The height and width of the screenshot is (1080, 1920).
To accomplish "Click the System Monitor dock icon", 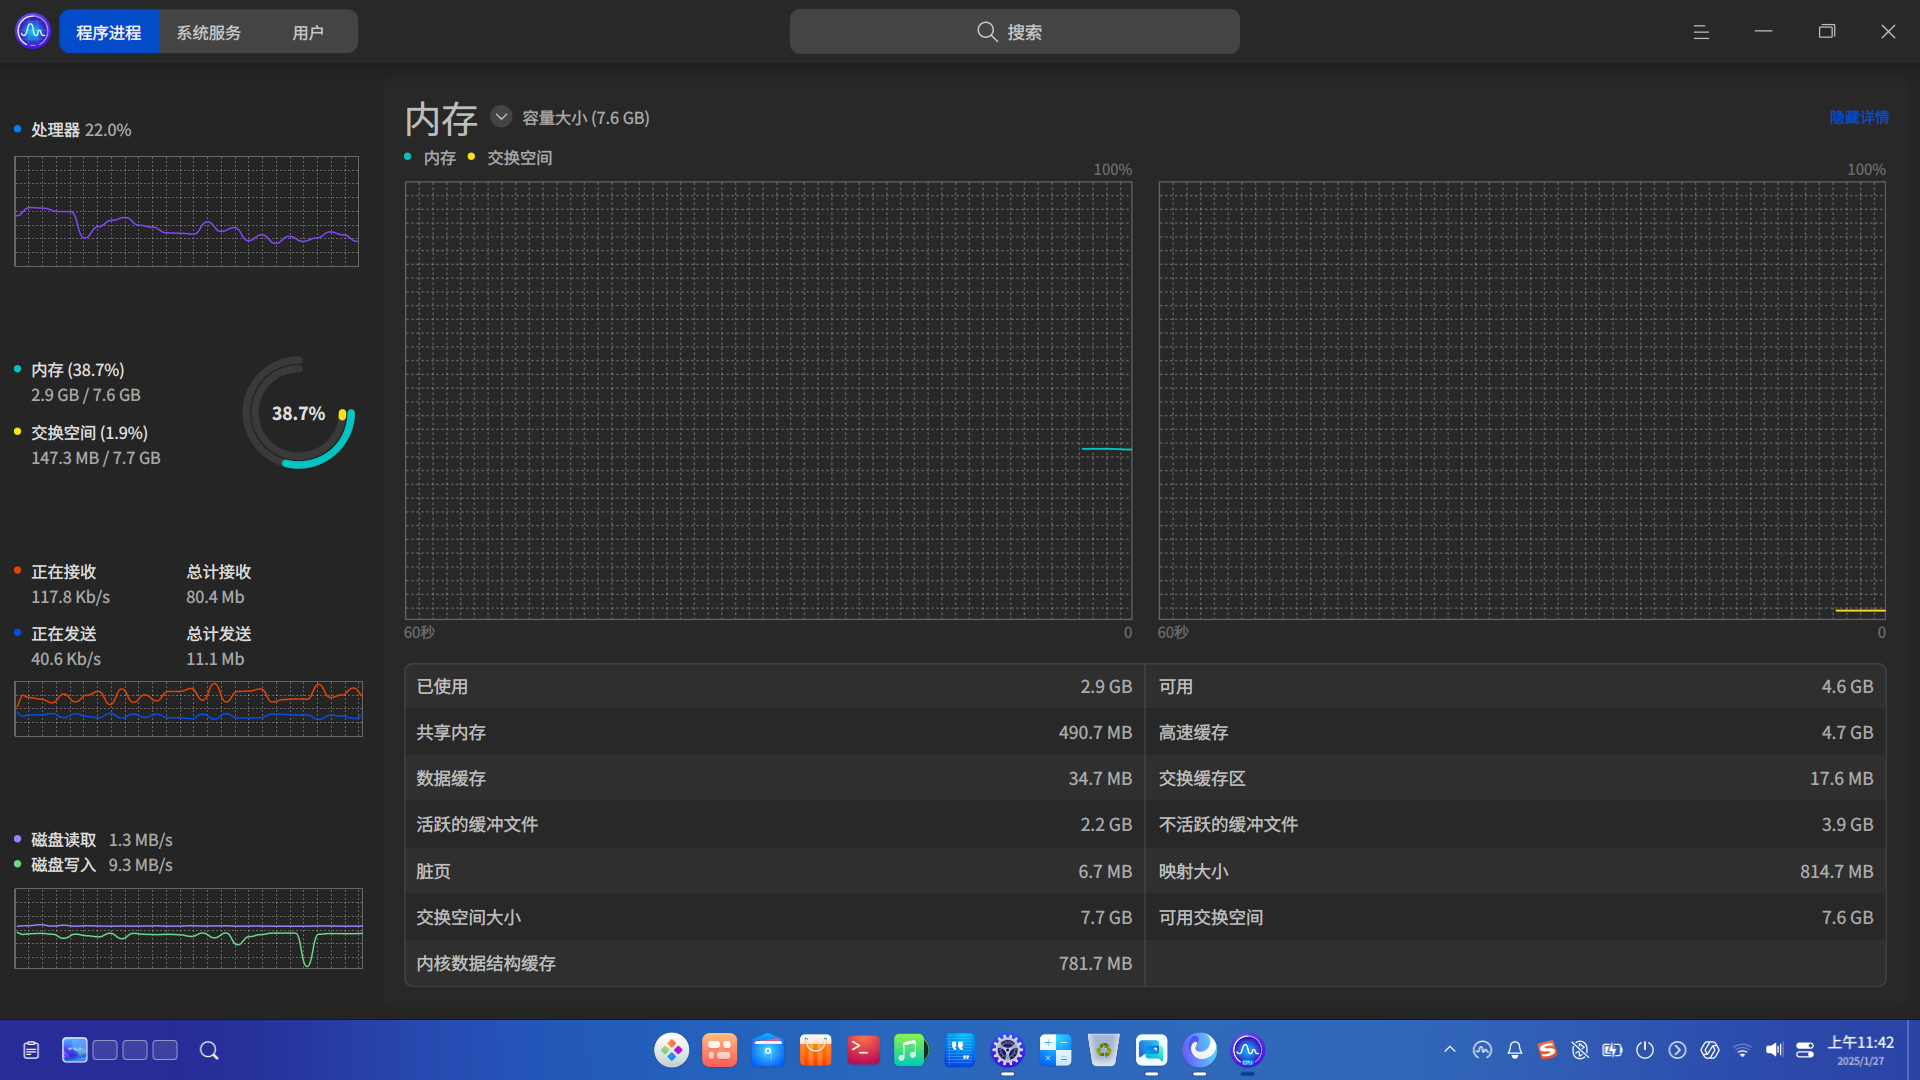I will (x=1247, y=1050).
